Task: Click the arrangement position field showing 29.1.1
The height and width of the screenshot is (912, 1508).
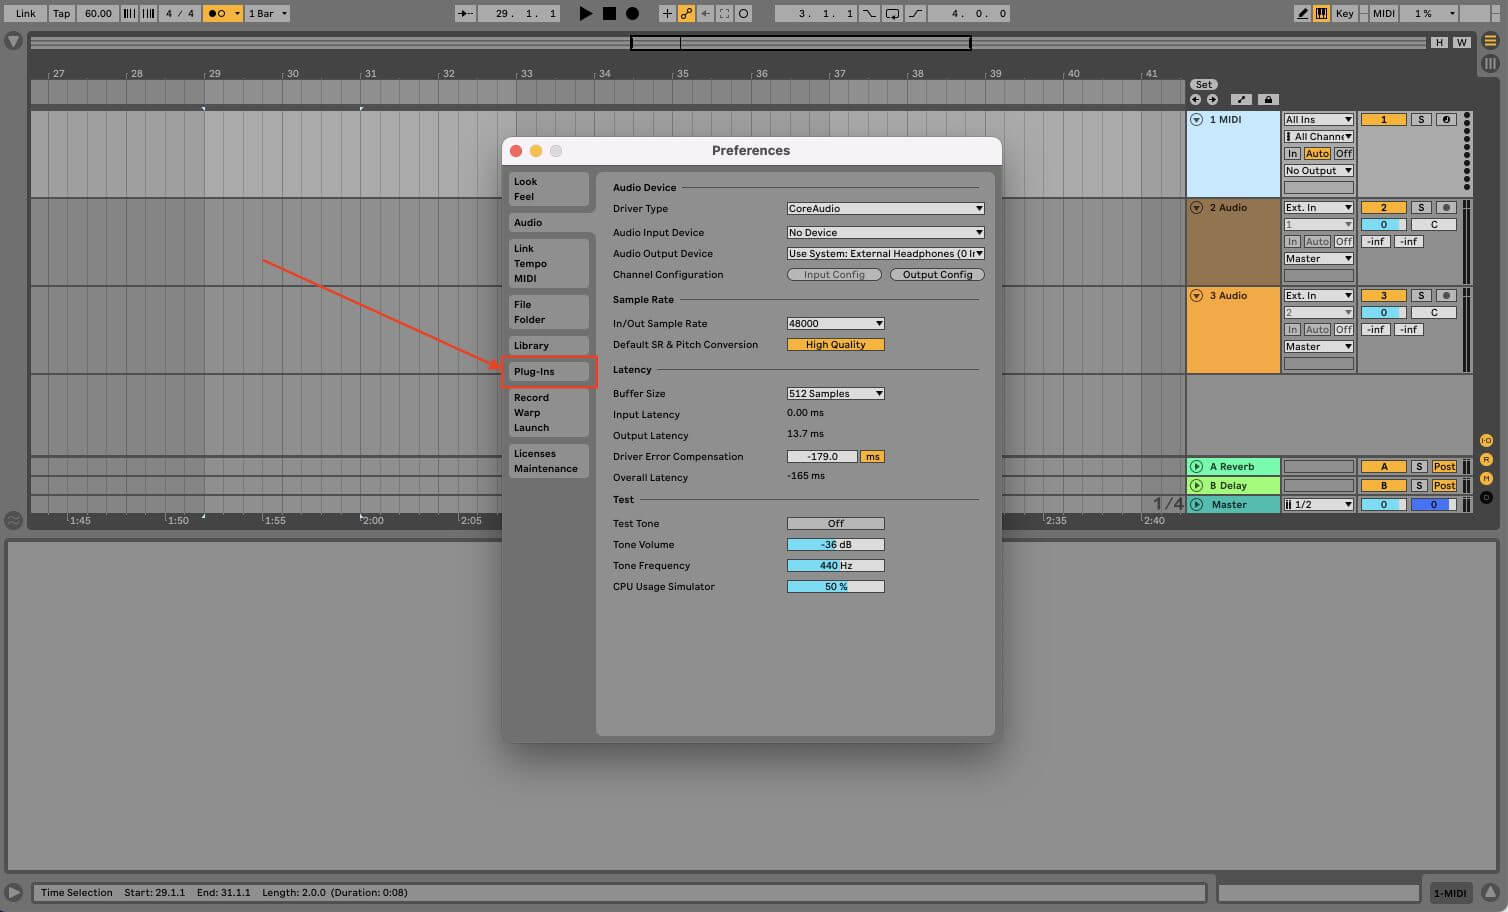Action: [520, 13]
